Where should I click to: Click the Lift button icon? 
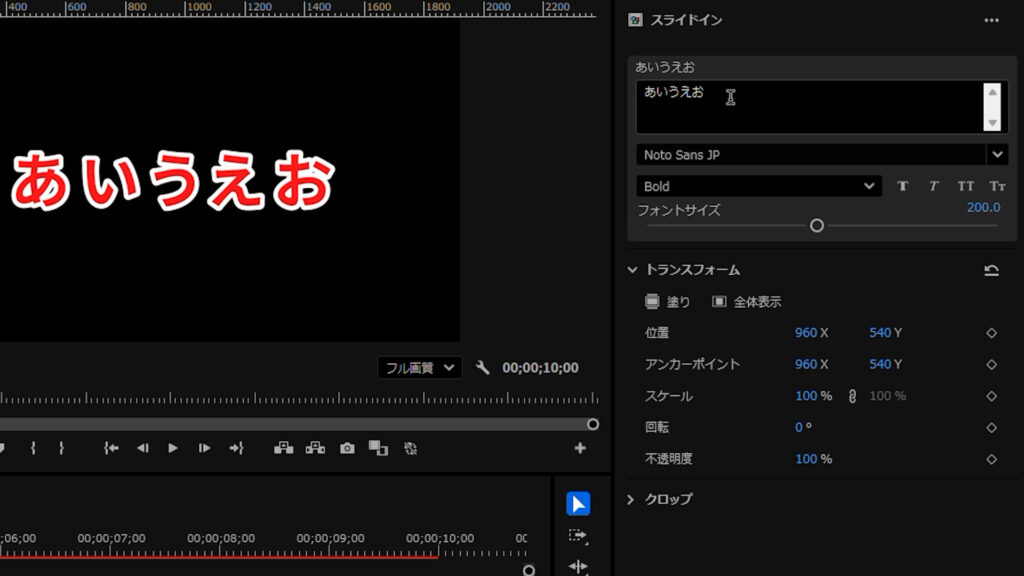284,448
